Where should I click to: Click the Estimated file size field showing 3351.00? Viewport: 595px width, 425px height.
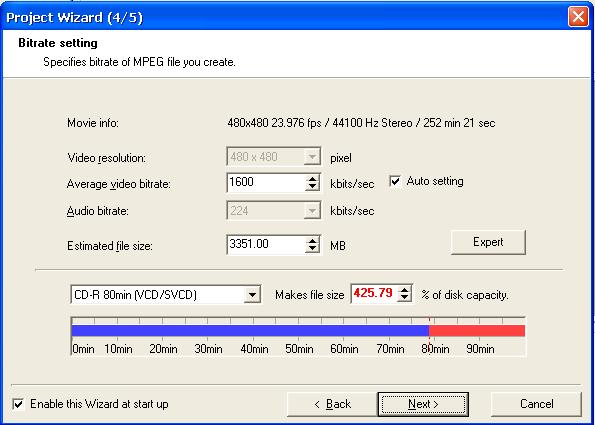(266, 245)
